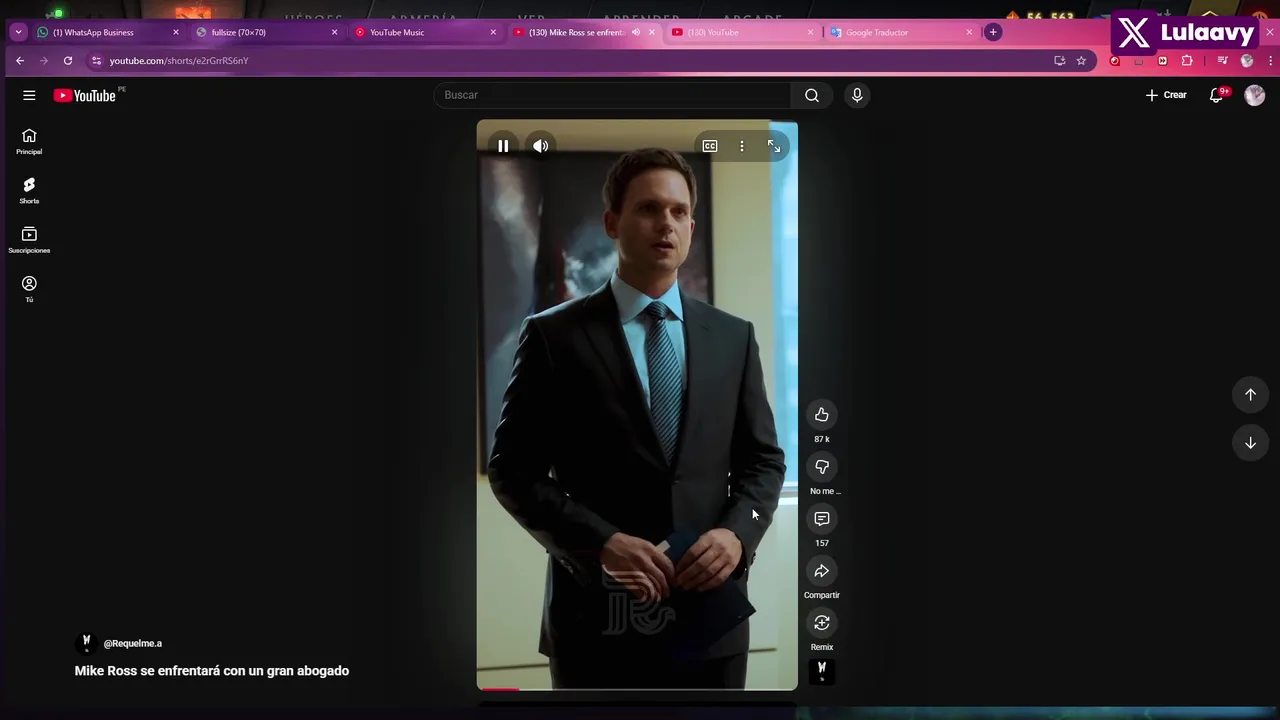Open the browser profile avatar
Viewport: 1280px width, 720px height.
click(1247, 61)
